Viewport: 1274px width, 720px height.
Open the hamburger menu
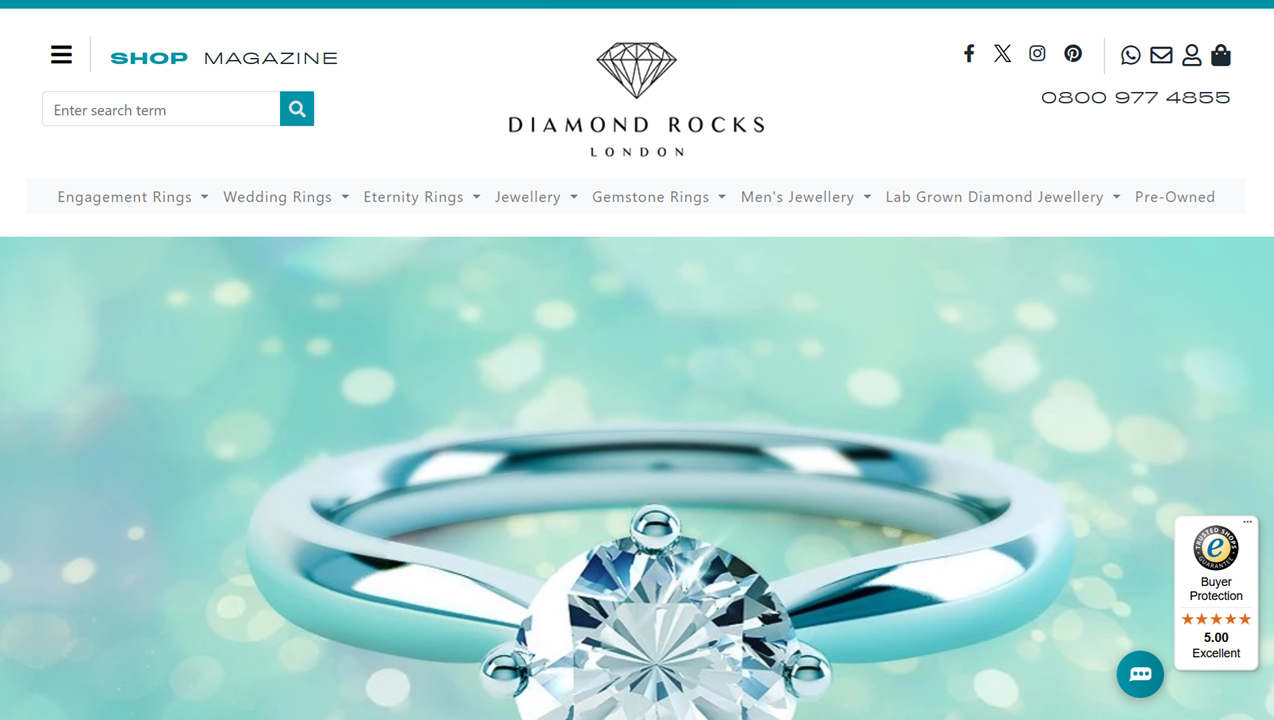(61, 55)
